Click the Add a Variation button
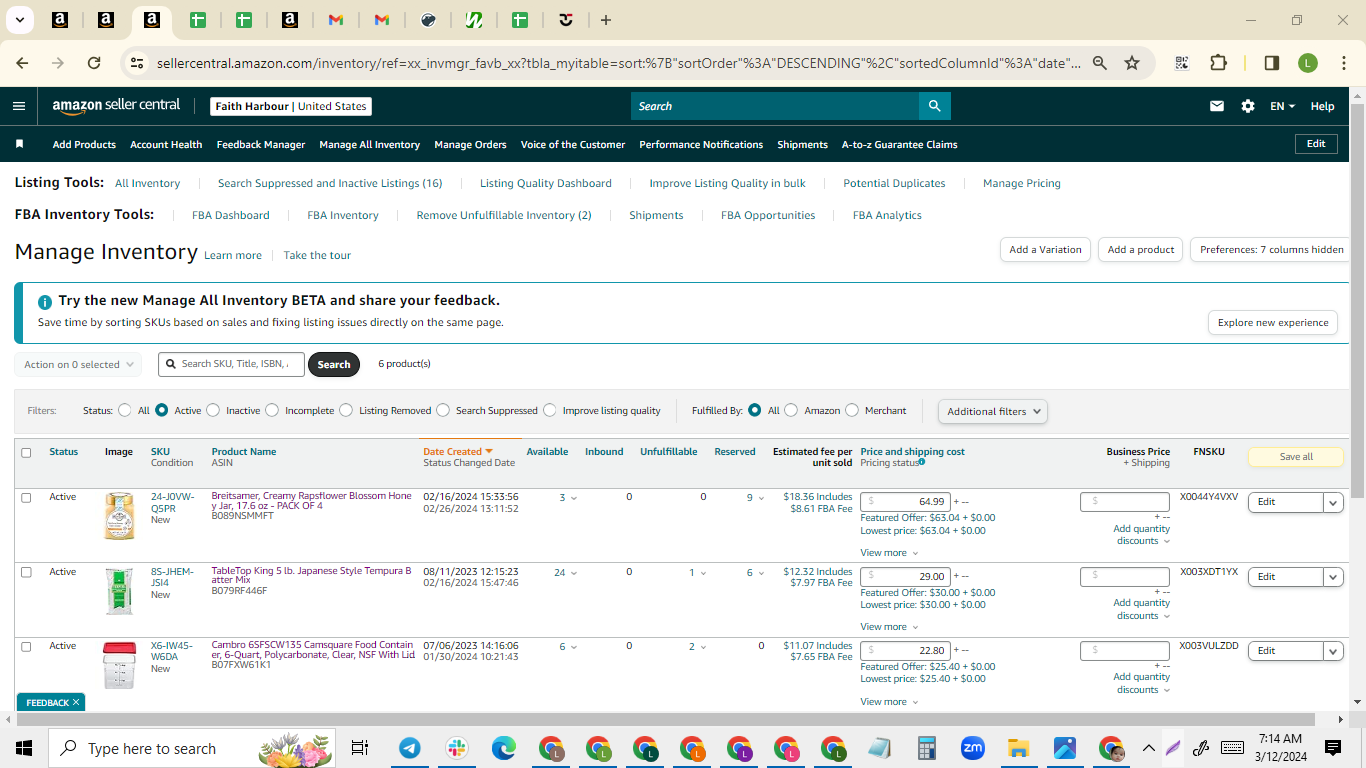 tap(1045, 250)
